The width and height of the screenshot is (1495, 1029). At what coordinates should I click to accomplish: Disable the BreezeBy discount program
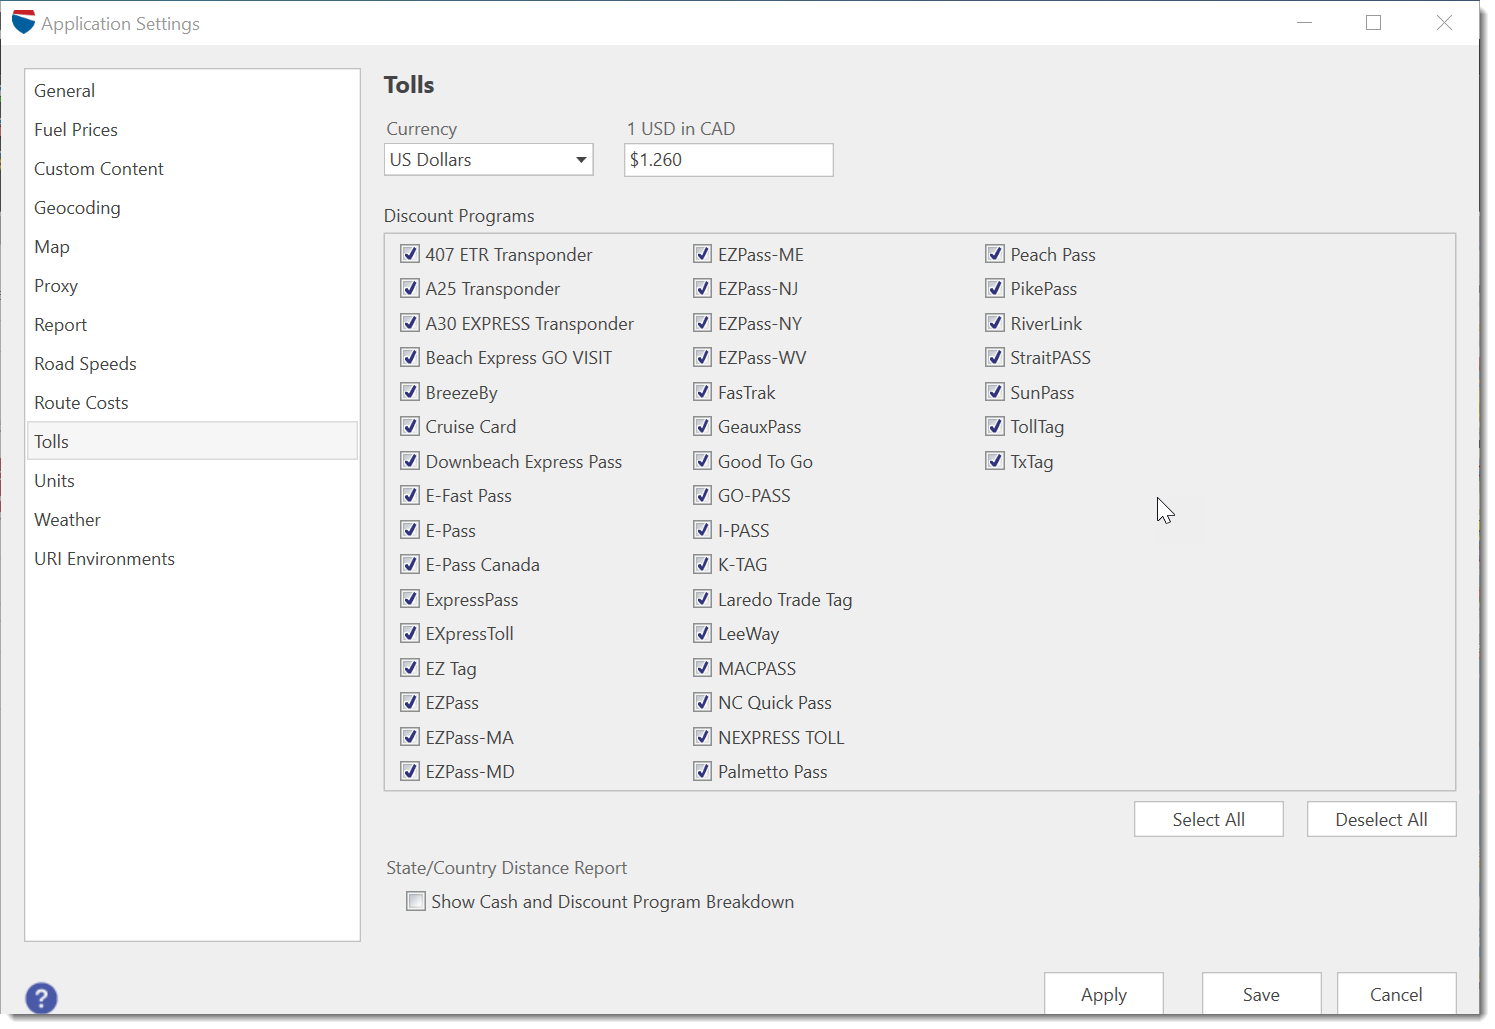pyautogui.click(x=410, y=392)
